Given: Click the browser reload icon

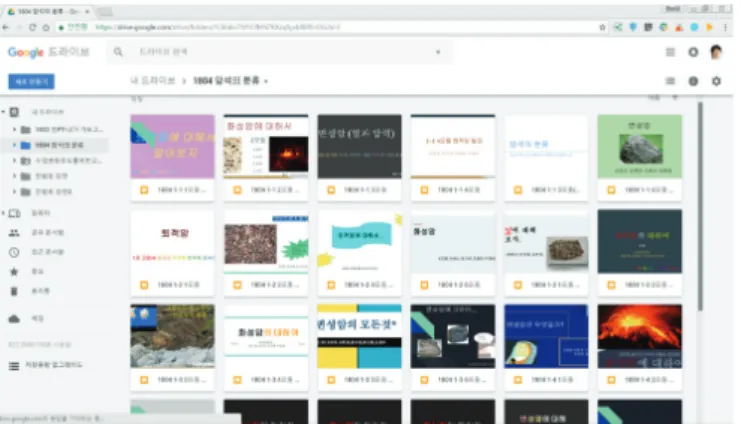Looking at the screenshot, I should (33, 27).
